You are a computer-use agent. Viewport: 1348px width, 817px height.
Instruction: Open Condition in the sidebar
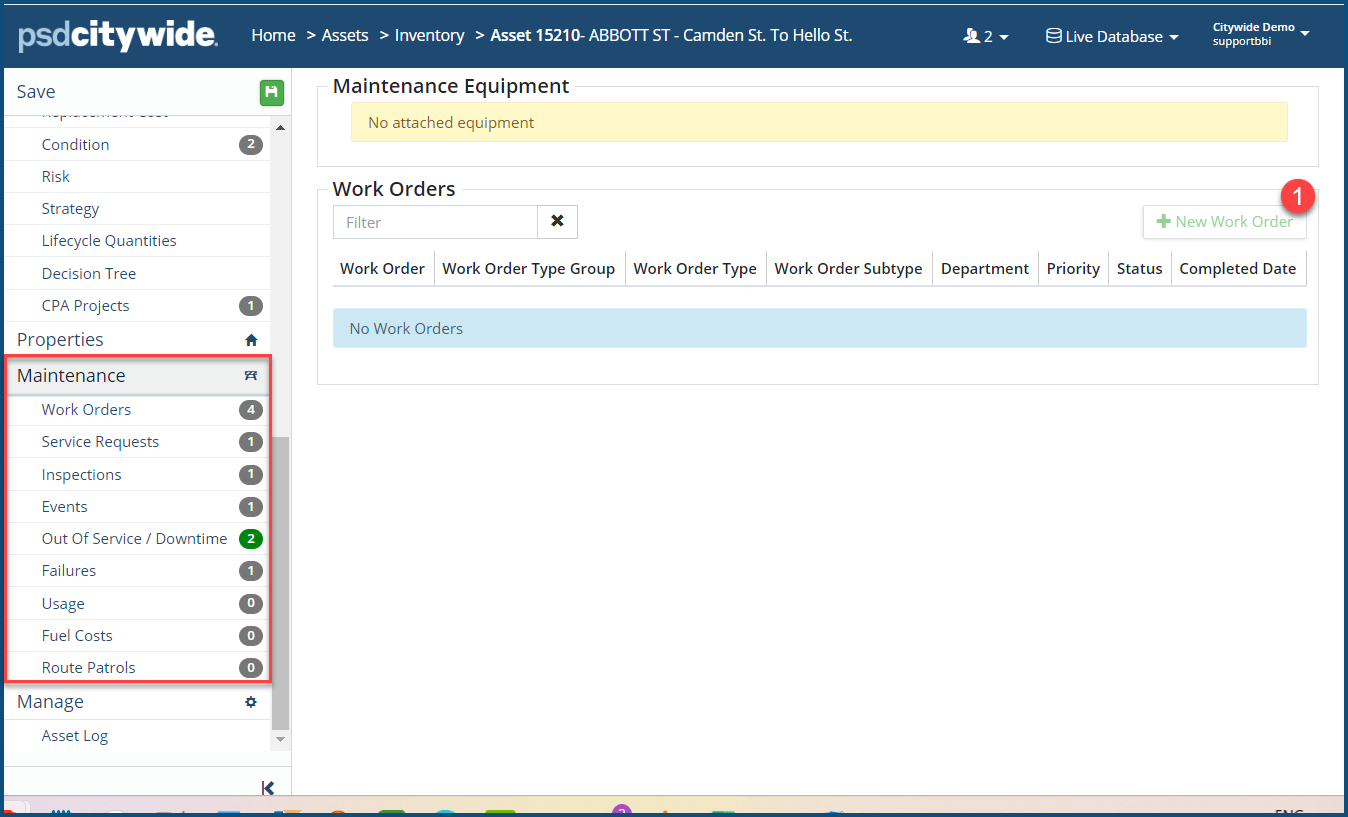[x=138, y=144]
